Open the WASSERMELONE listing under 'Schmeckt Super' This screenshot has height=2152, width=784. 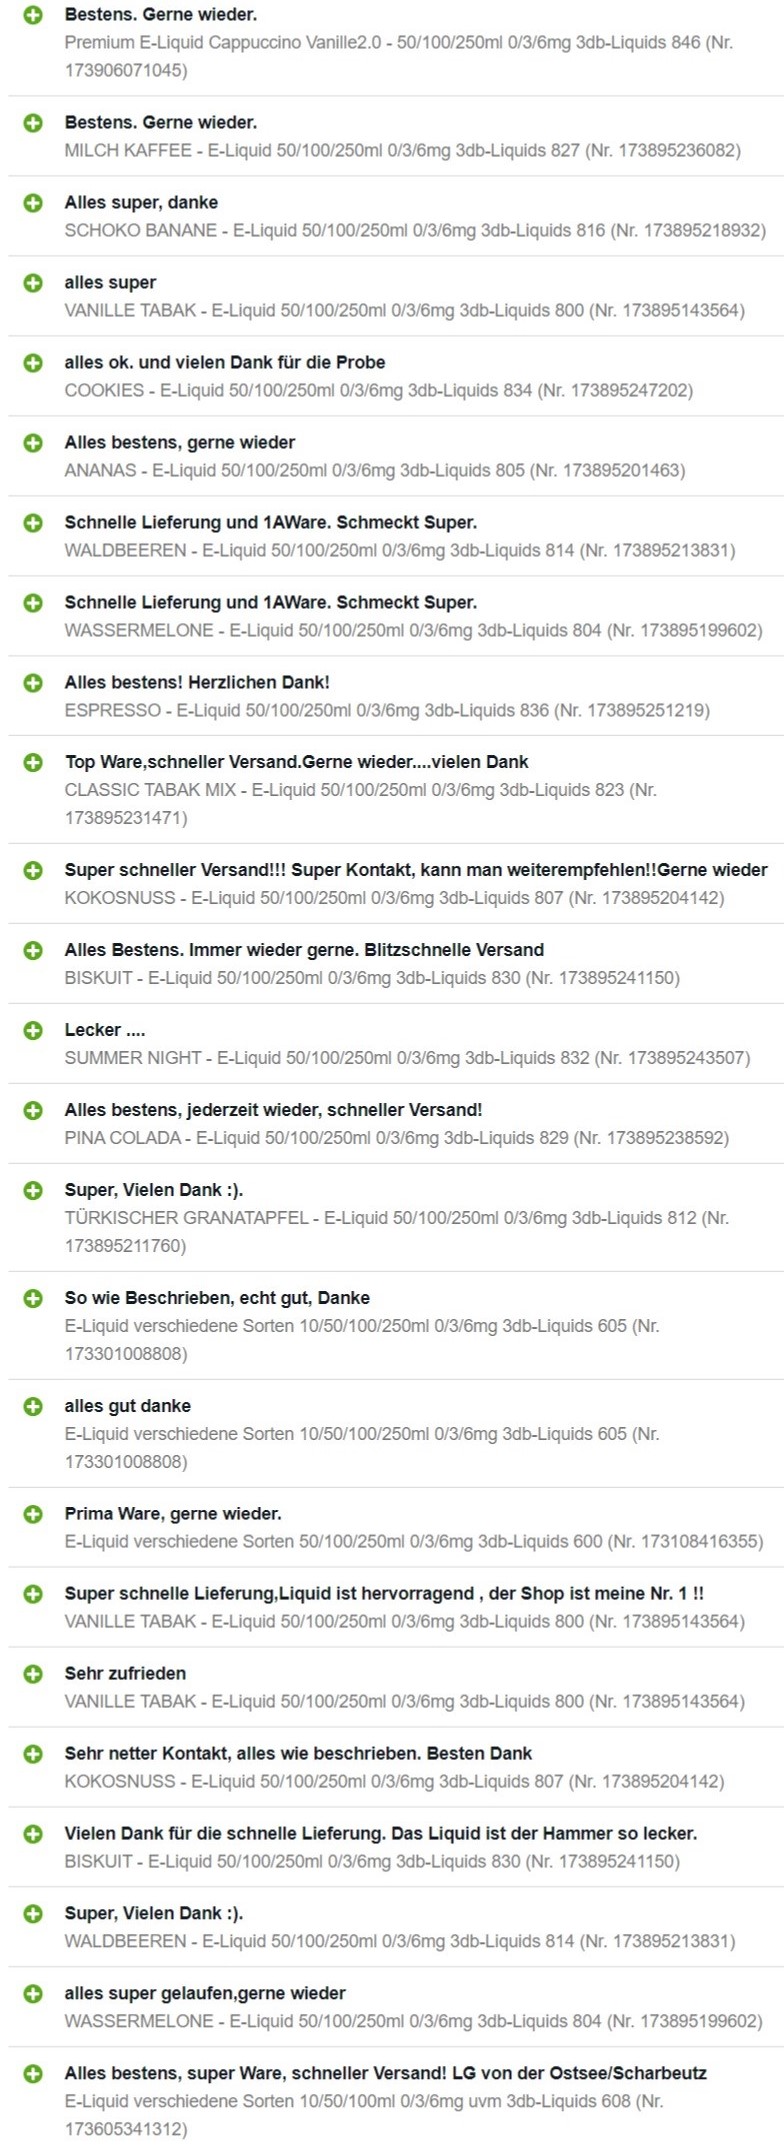413,630
